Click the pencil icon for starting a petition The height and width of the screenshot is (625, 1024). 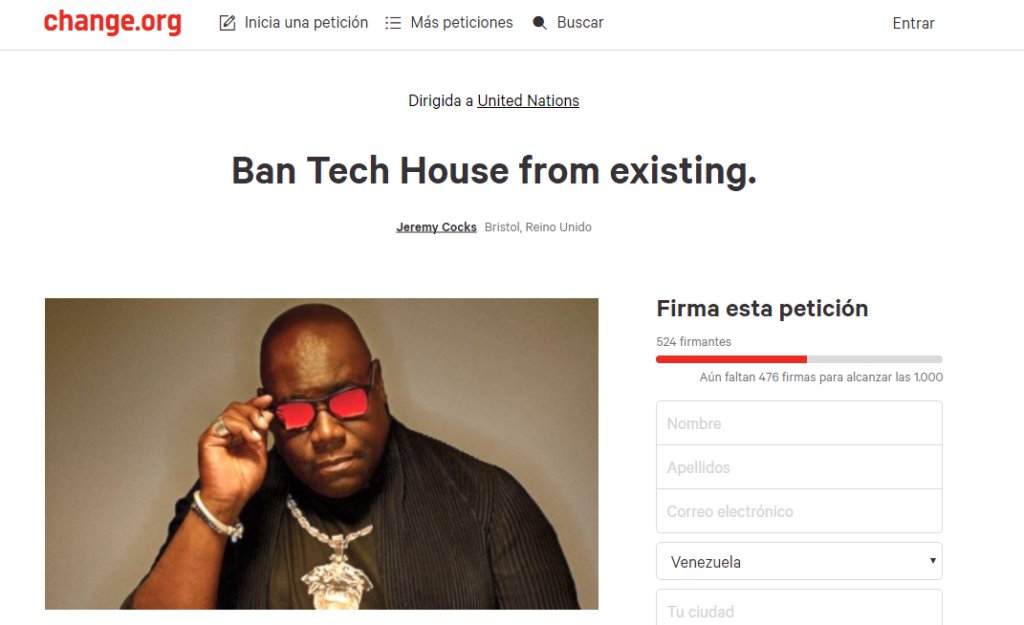(x=227, y=23)
